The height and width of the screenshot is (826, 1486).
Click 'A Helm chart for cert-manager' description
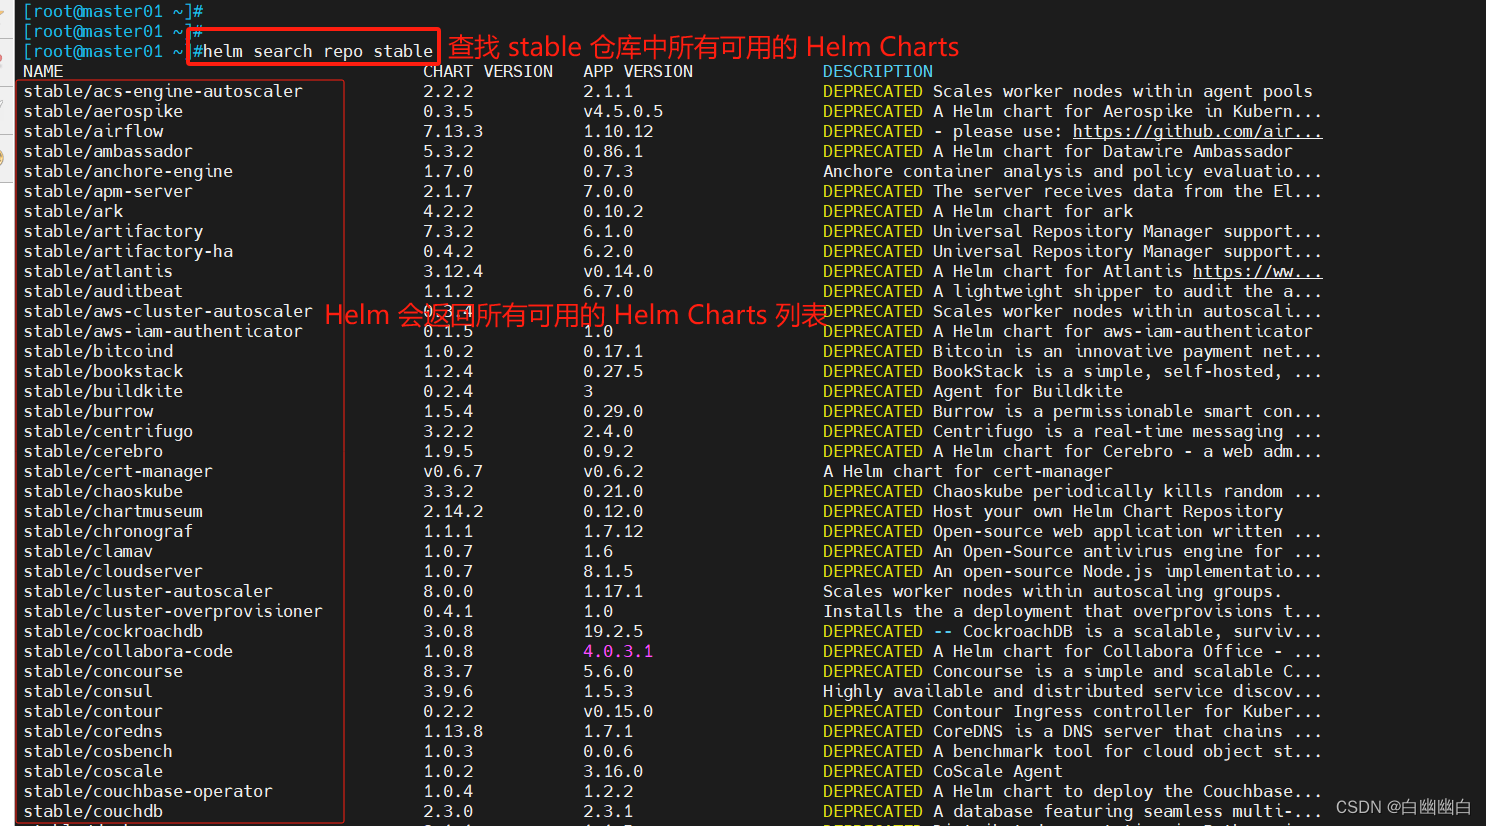click(x=967, y=471)
